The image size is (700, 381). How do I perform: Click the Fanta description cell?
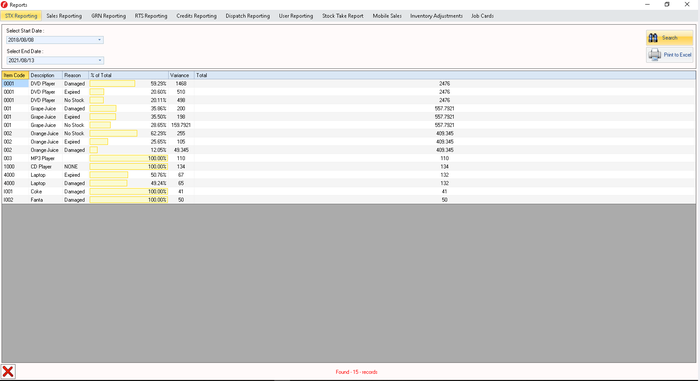pyautogui.click(x=46, y=200)
